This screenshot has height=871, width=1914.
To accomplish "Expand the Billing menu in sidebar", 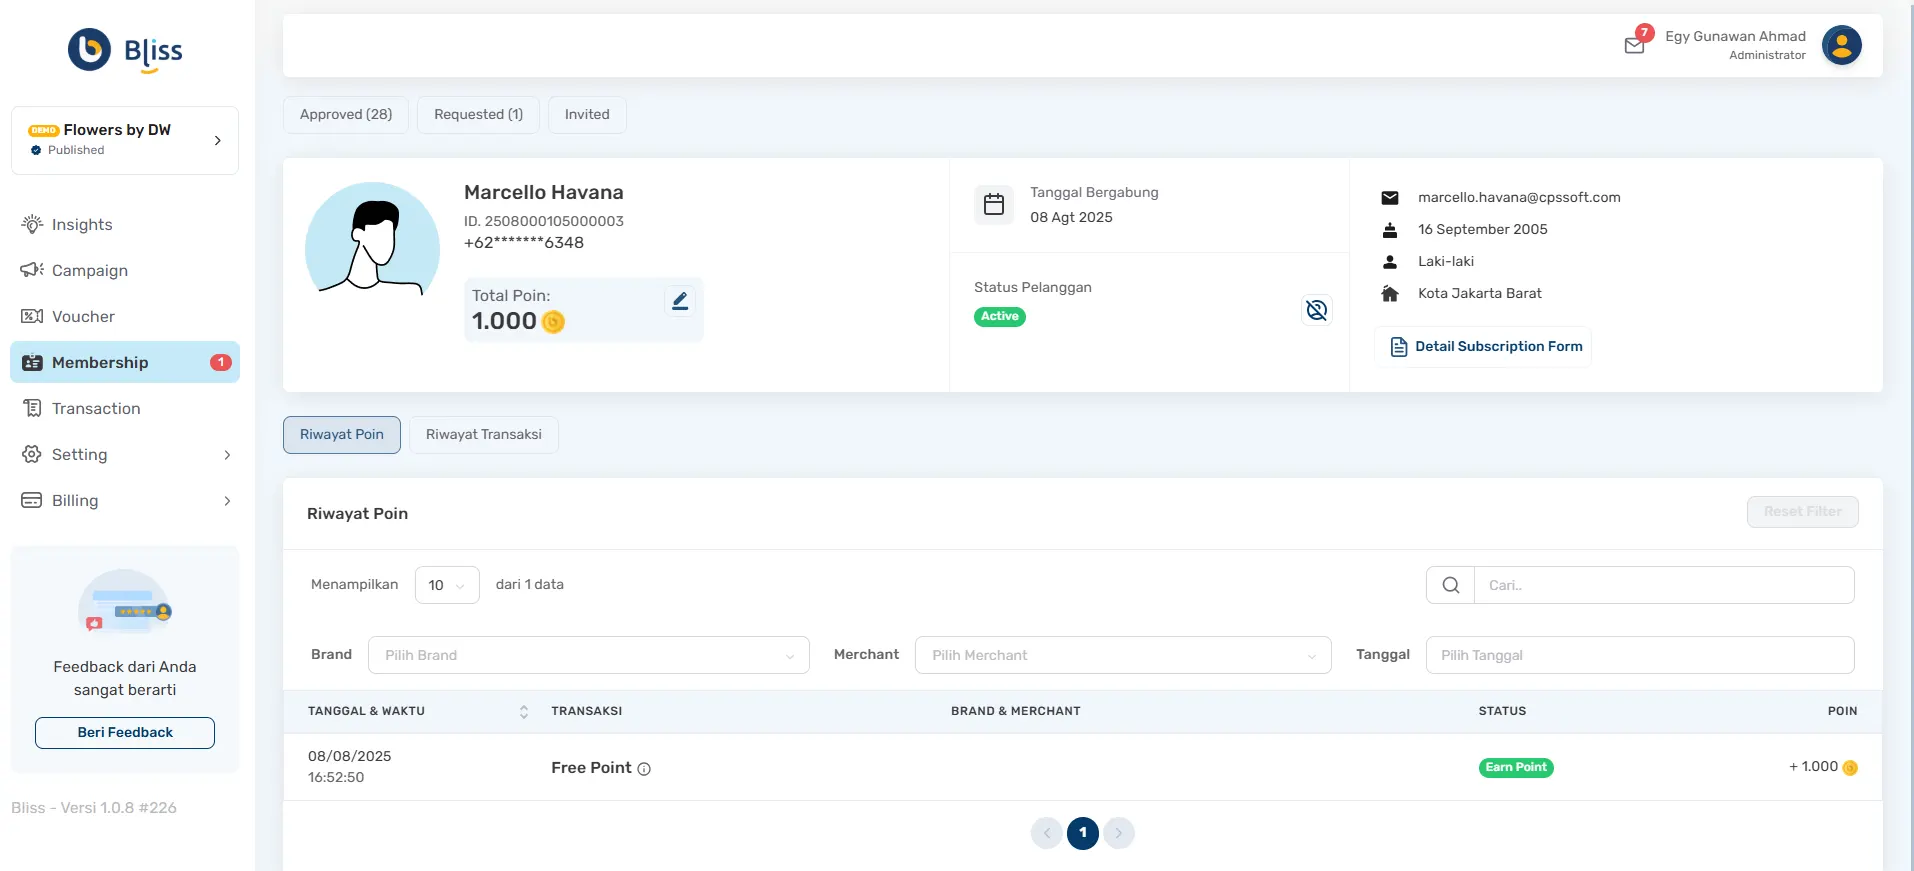I will point(125,501).
